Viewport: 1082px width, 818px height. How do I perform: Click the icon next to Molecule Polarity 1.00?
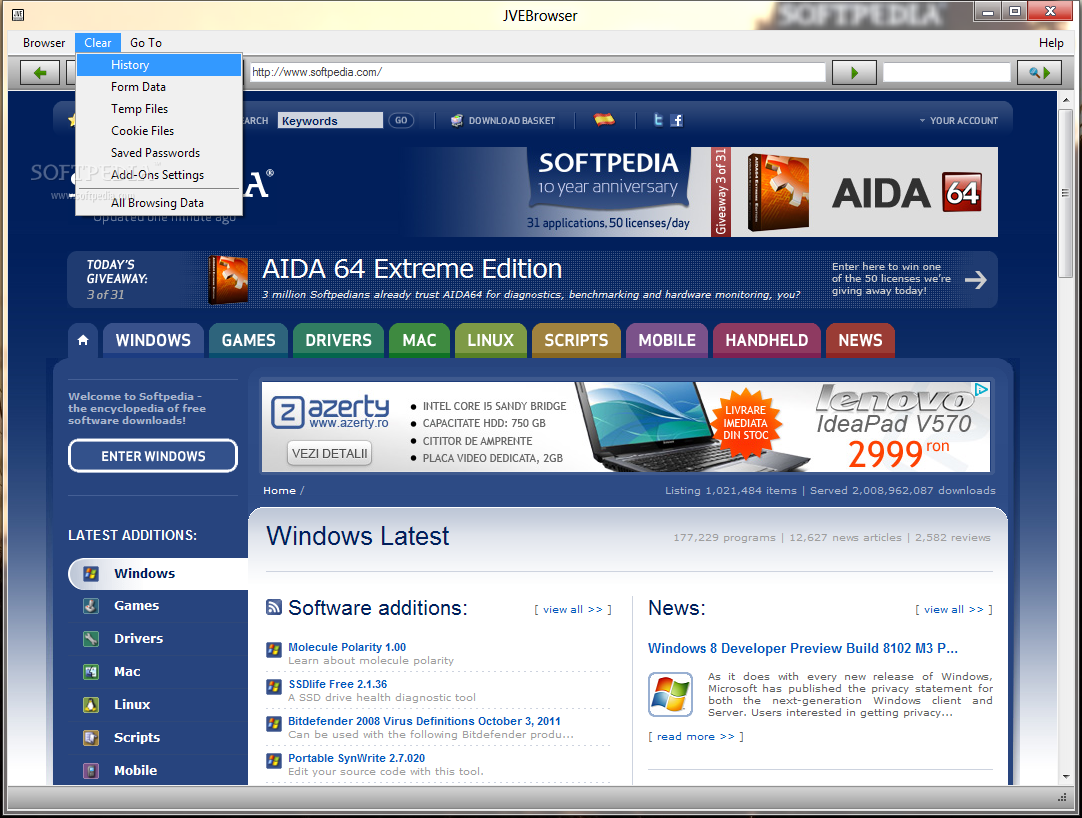pyautogui.click(x=274, y=650)
